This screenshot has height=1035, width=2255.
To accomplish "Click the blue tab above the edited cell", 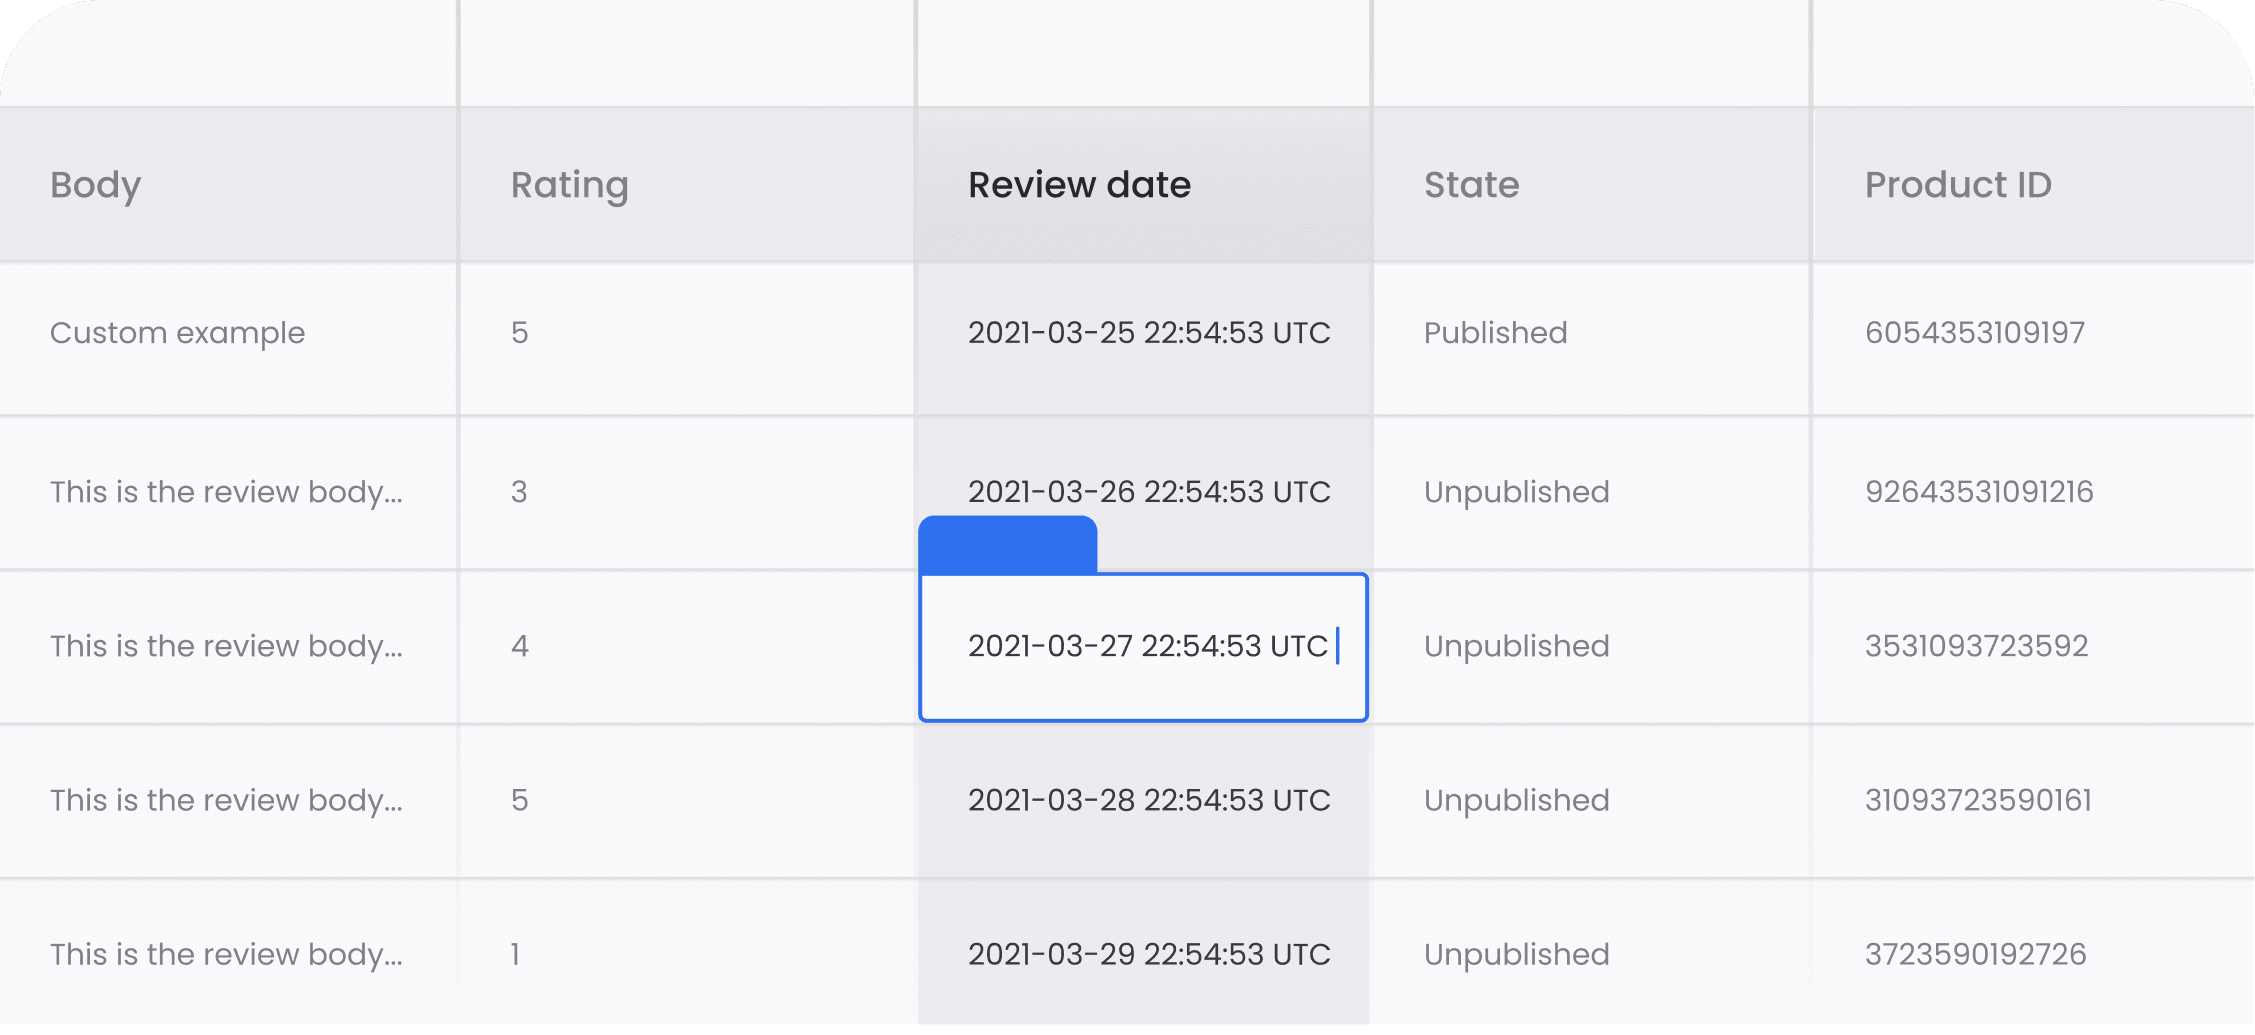I will 1008,545.
